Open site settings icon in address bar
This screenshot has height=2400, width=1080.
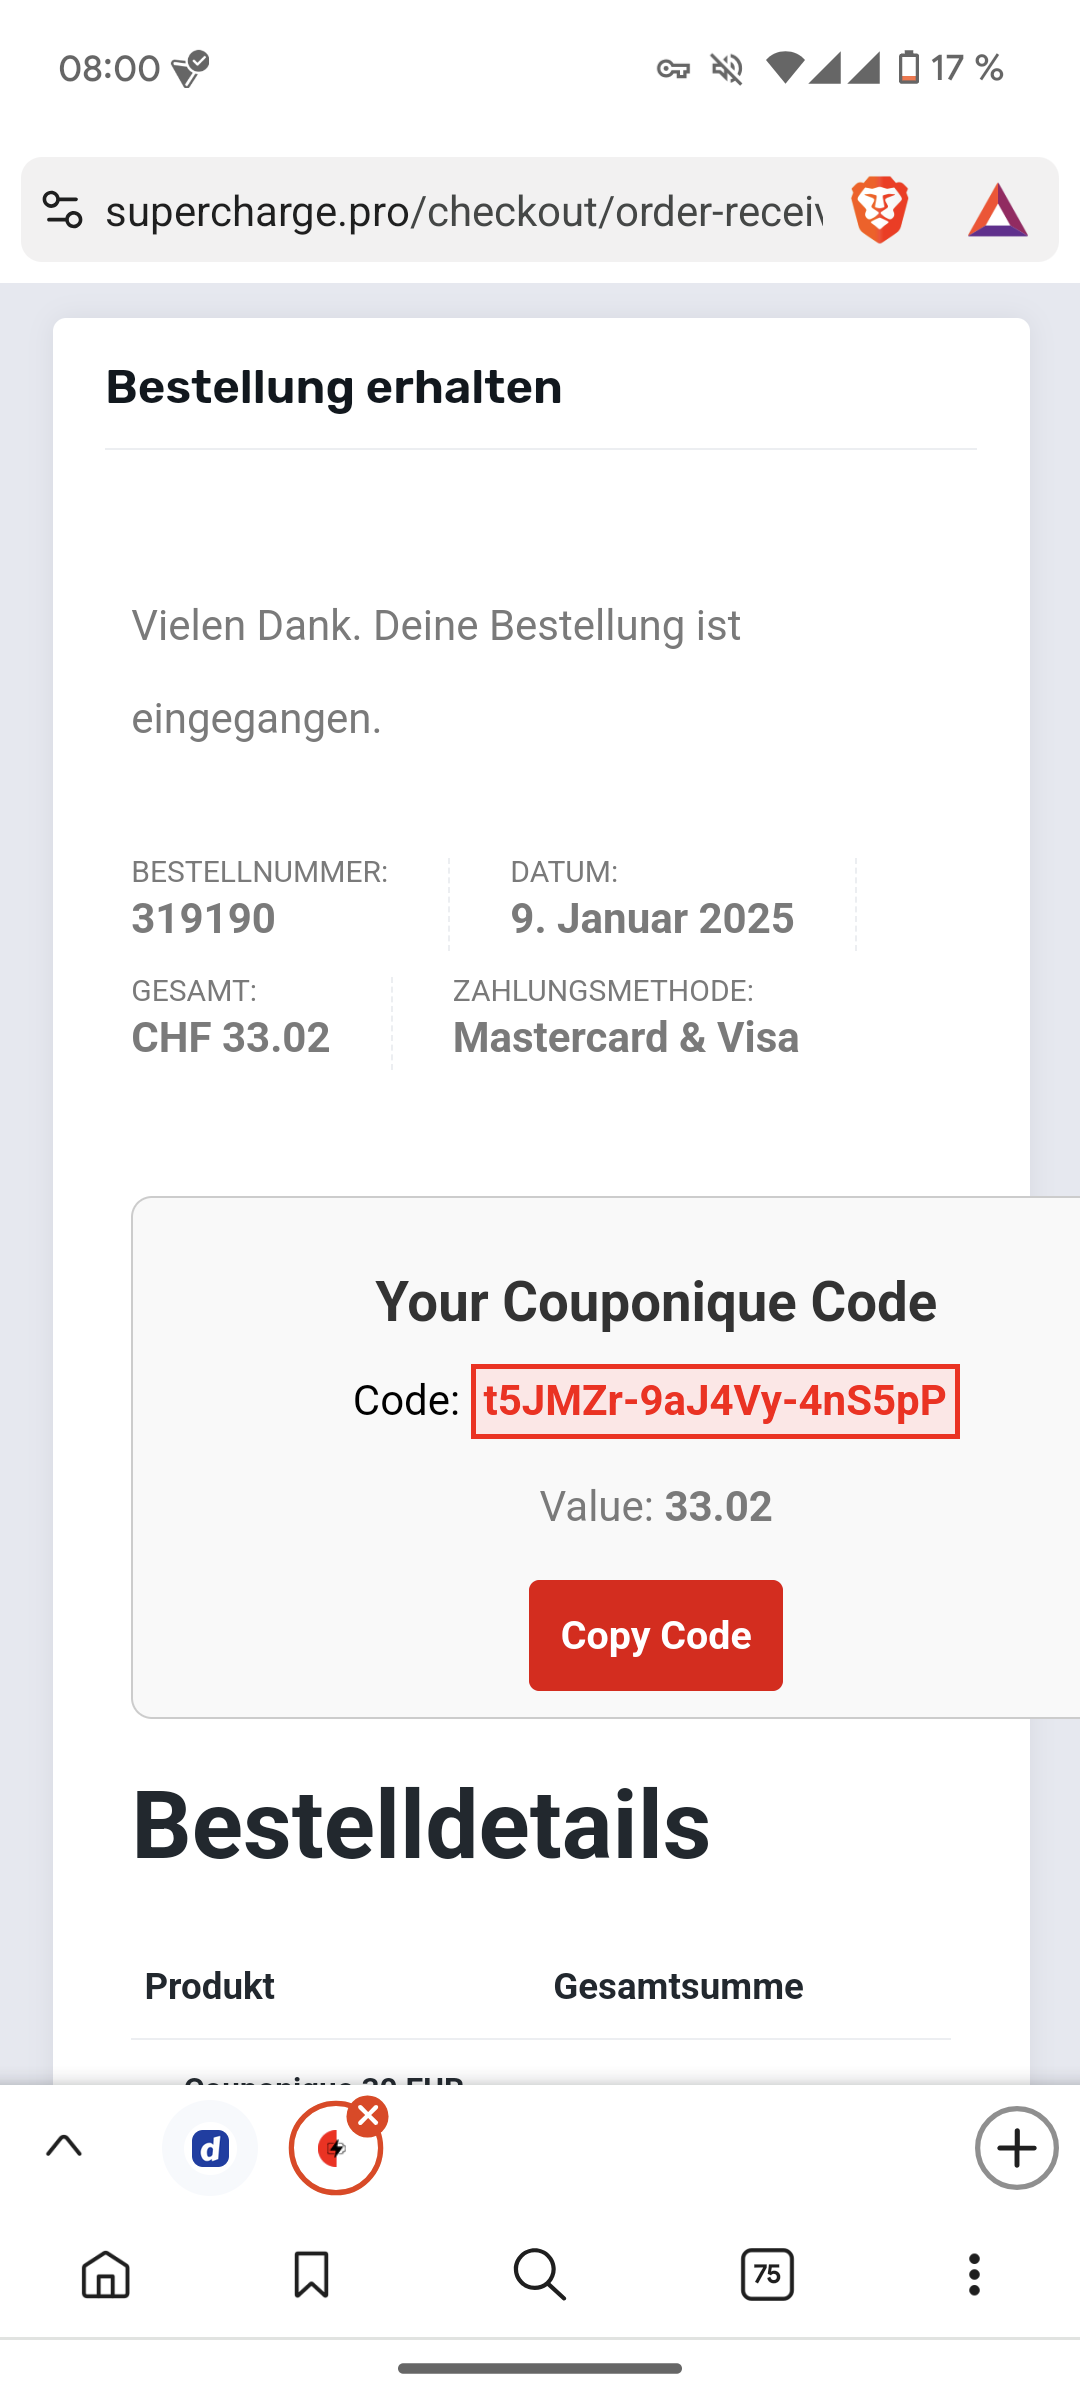pos(62,210)
